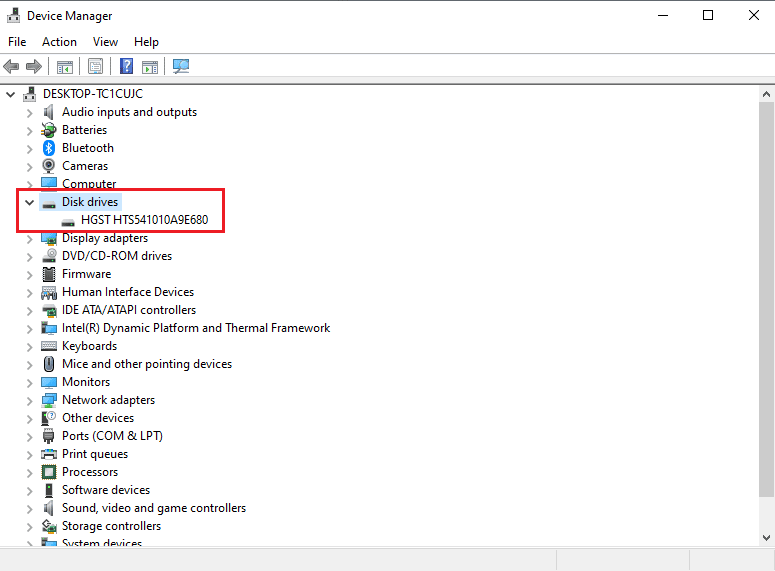Viewport: 775px width, 571px height.
Task: Collapse the DESKTOP-TC1CUJC root node
Action: coord(10,94)
